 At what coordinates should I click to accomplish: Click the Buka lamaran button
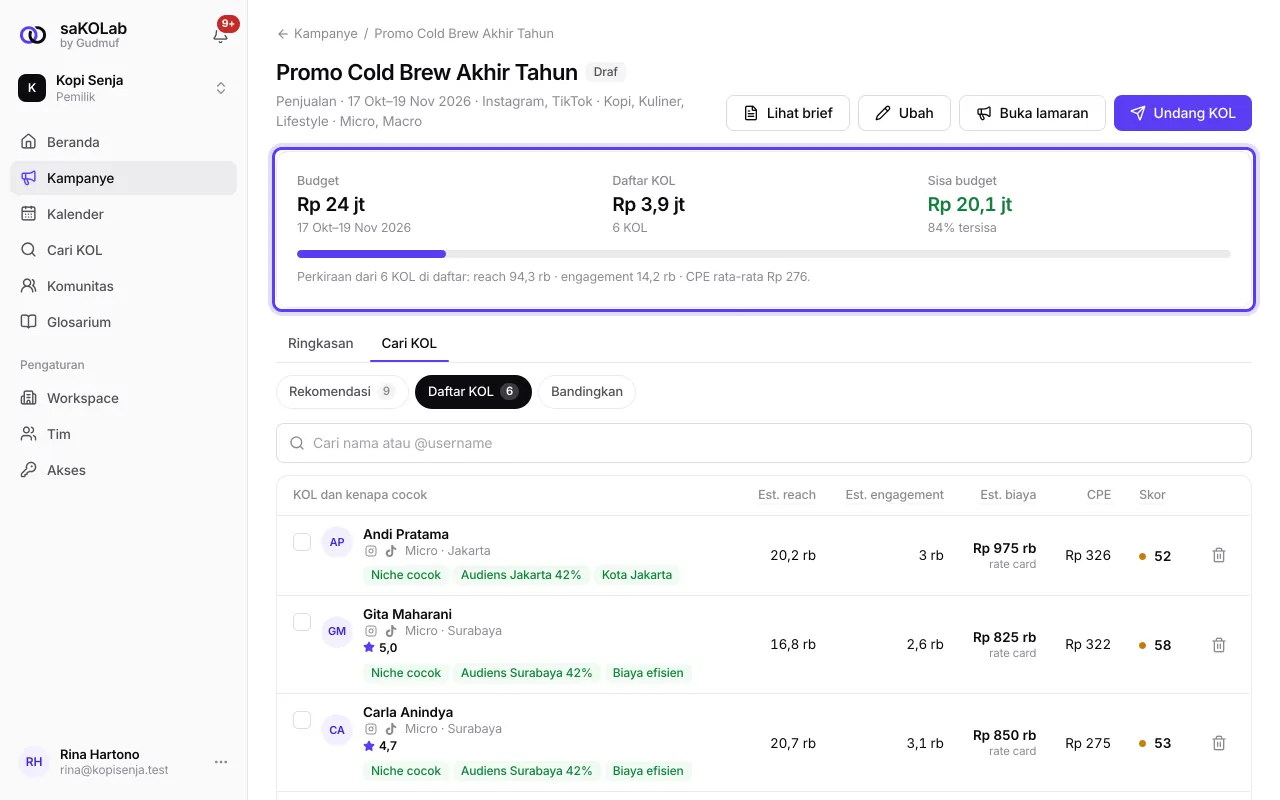point(1032,113)
